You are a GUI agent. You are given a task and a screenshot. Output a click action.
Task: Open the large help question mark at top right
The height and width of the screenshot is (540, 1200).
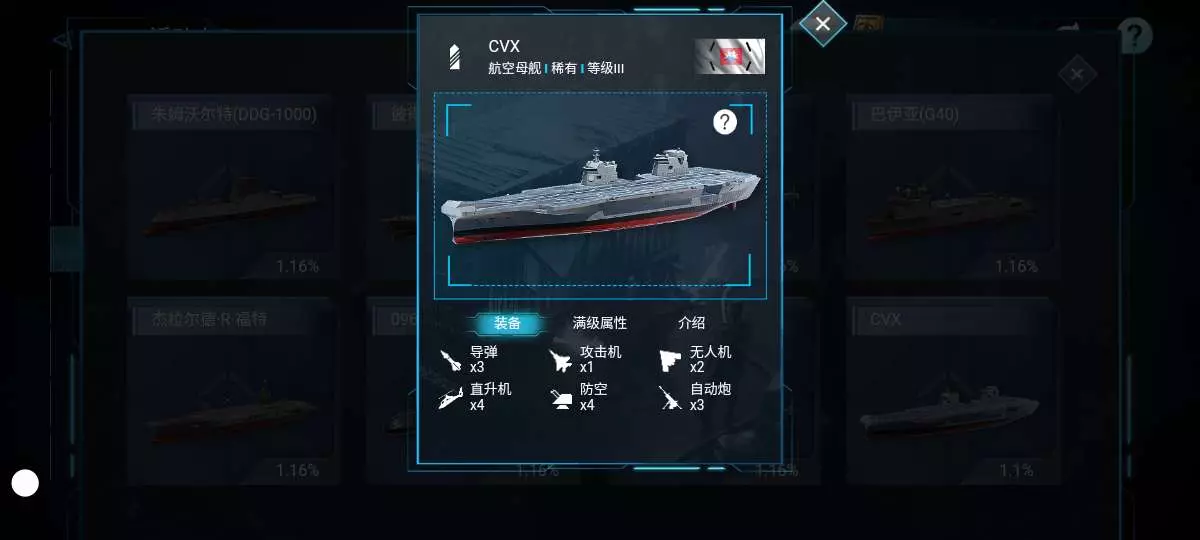pyautogui.click(x=1135, y=37)
